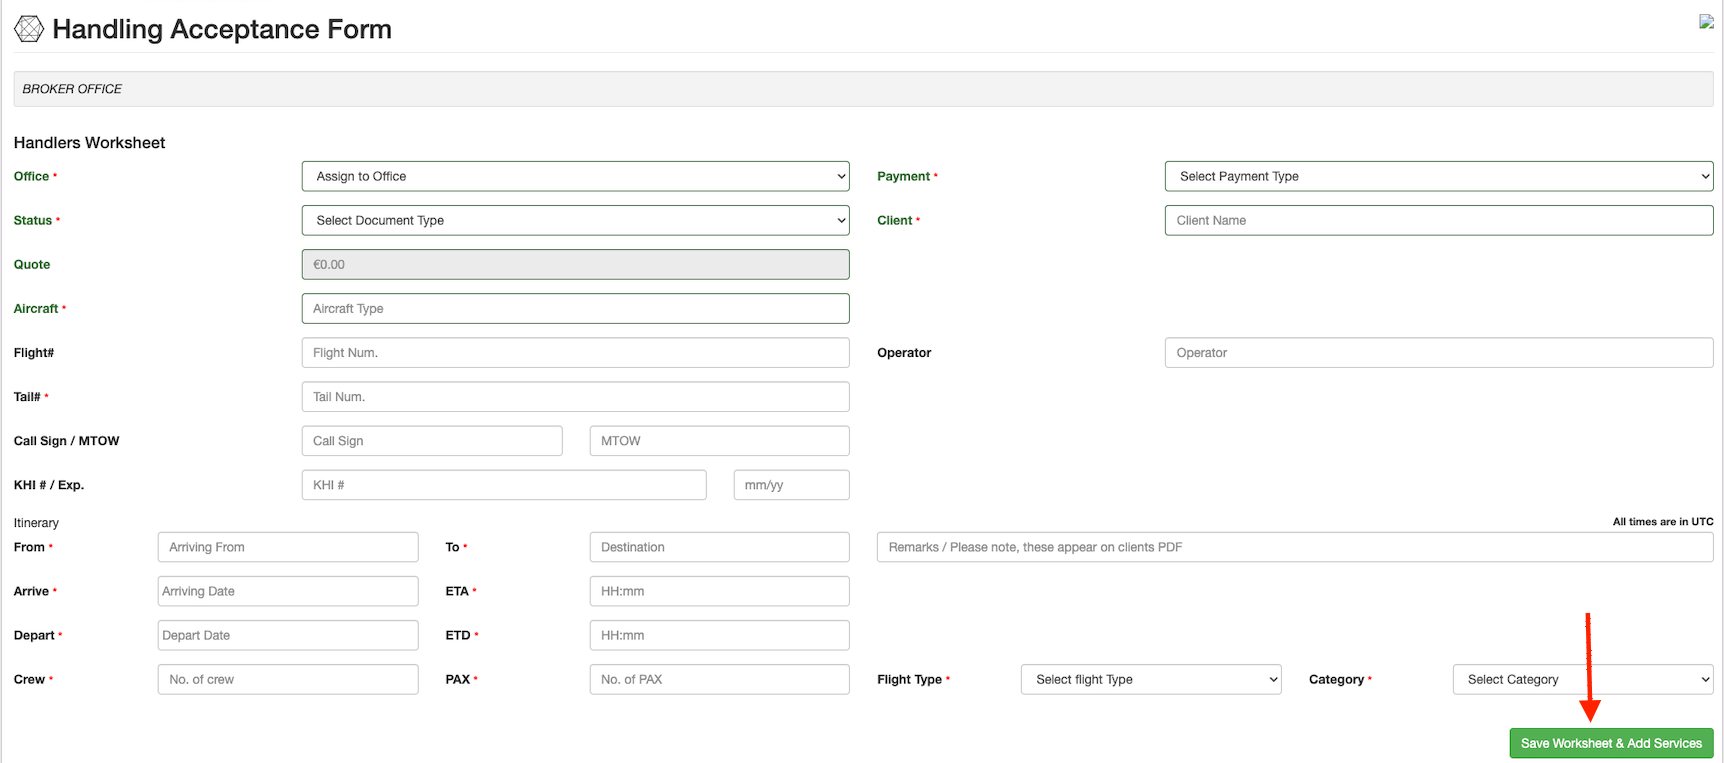Click into the Tail Num. field
Screen dimensions: 1724x763
click(575, 396)
